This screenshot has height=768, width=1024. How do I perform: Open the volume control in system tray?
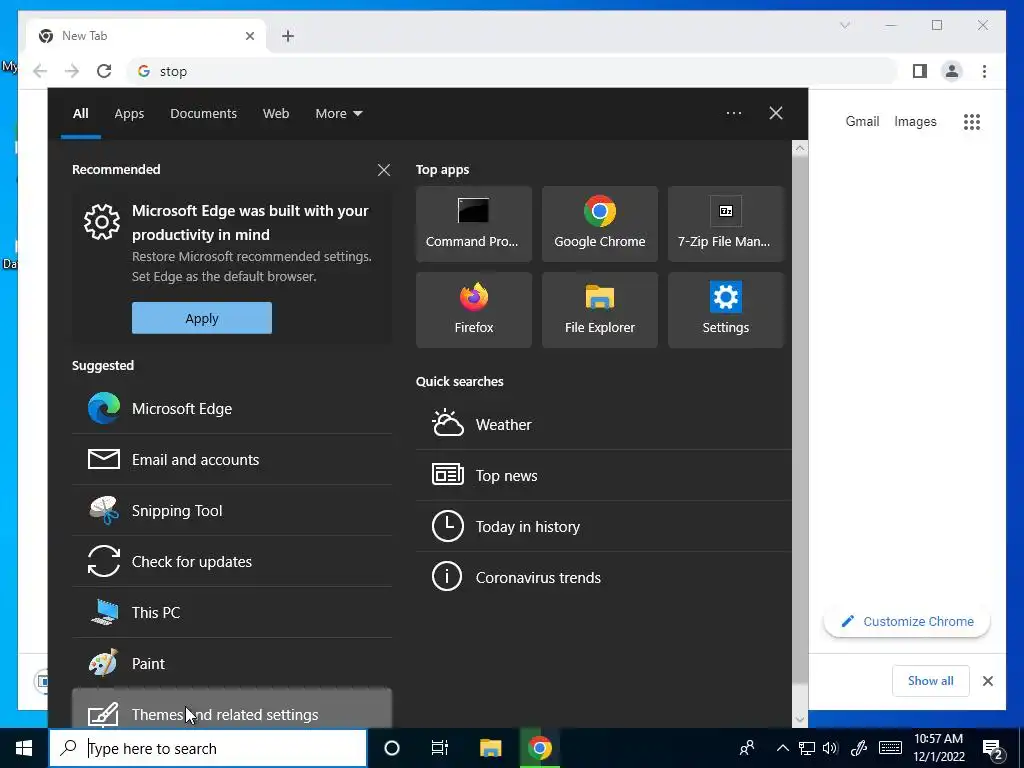(831, 748)
